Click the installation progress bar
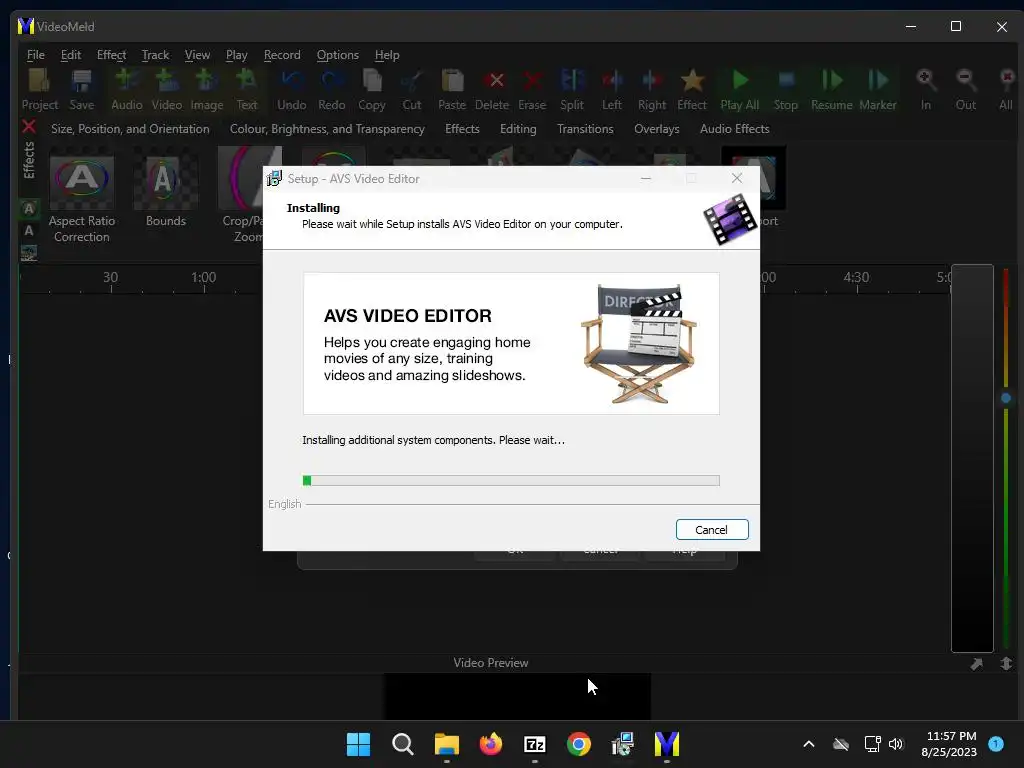The height and width of the screenshot is (768, 1024). click(x=511, y=481)
